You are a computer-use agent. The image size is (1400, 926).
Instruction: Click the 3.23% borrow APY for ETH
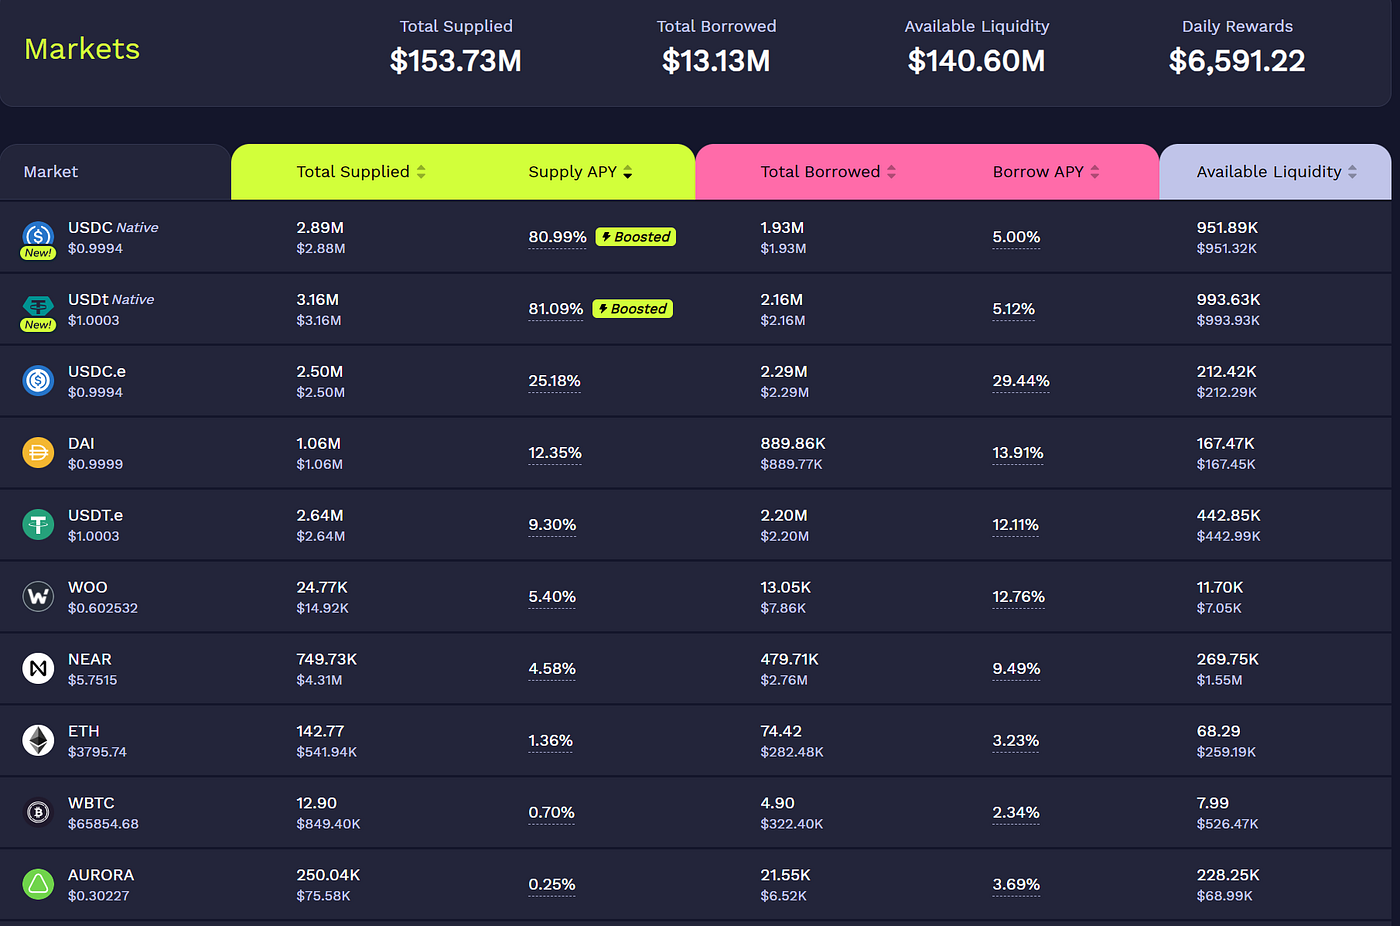tap(1016, 741)
